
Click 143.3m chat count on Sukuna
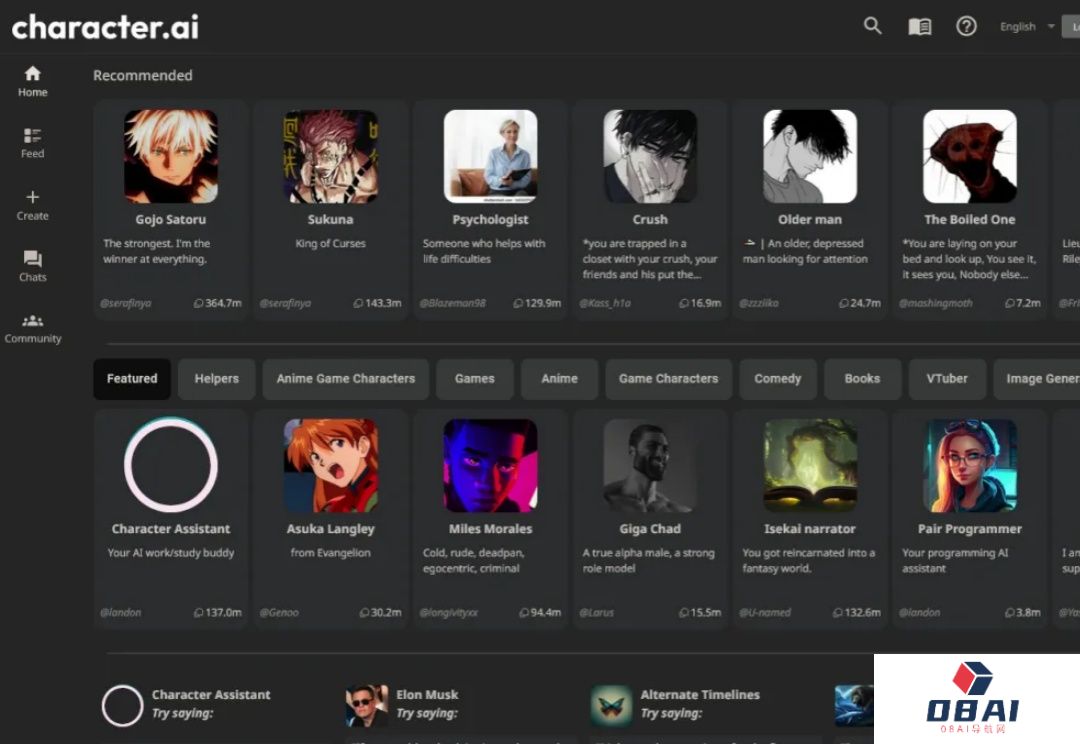tap(377, 303)
